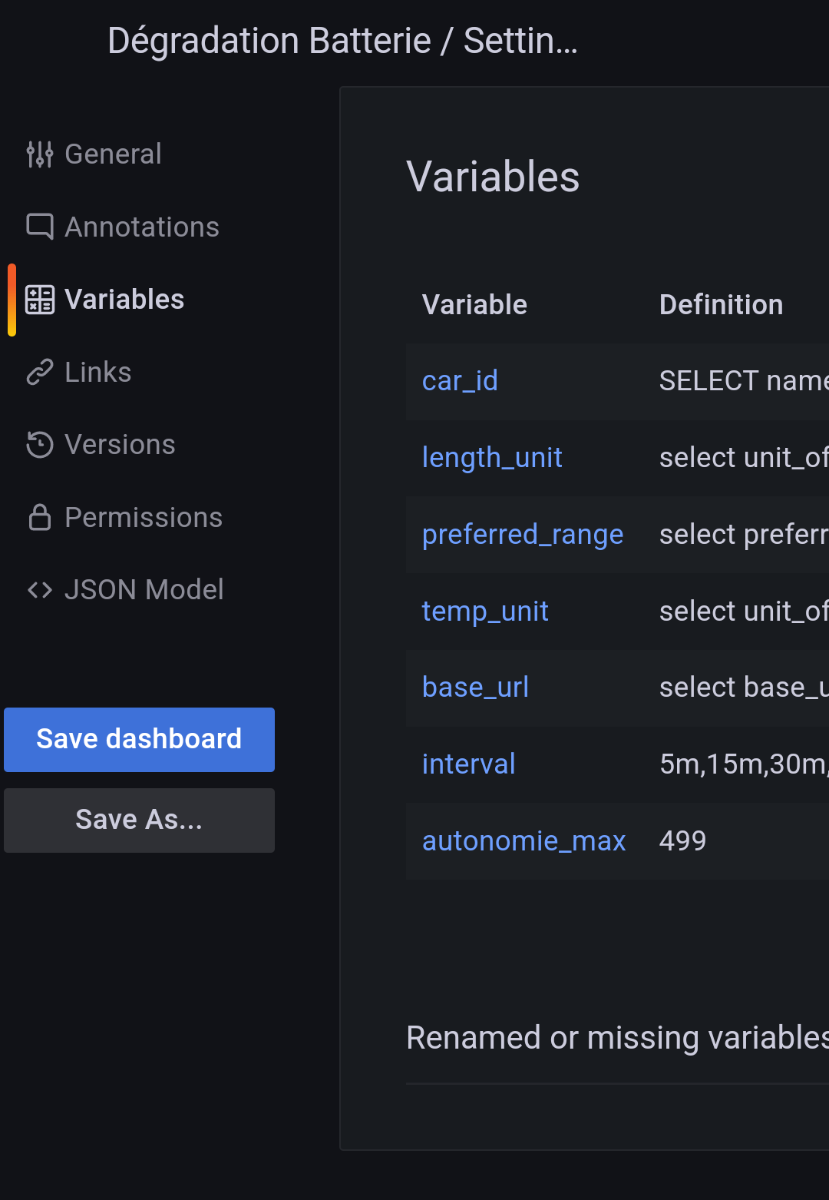Click the Dégradation Batterie / Settings title
This screenshot has width=829, height=1200.
pos(342,41)
